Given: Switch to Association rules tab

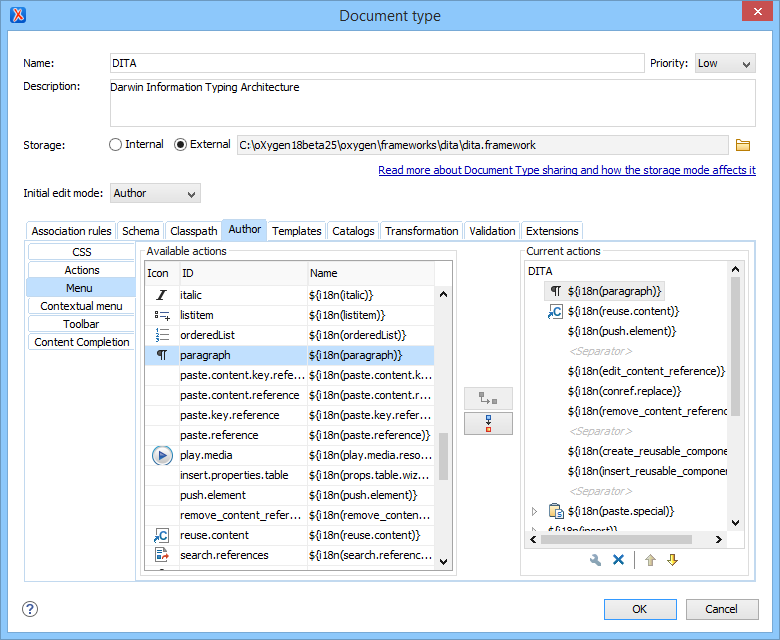Looking at the screenshot, I should 71,231.
